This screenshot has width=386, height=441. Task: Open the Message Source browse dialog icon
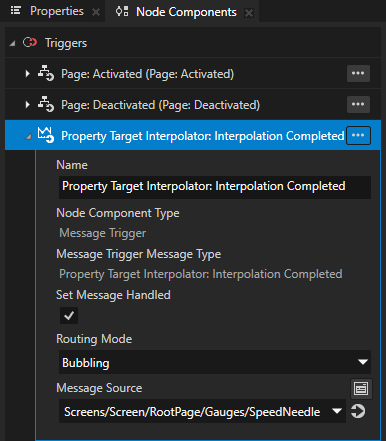[361, 389]
